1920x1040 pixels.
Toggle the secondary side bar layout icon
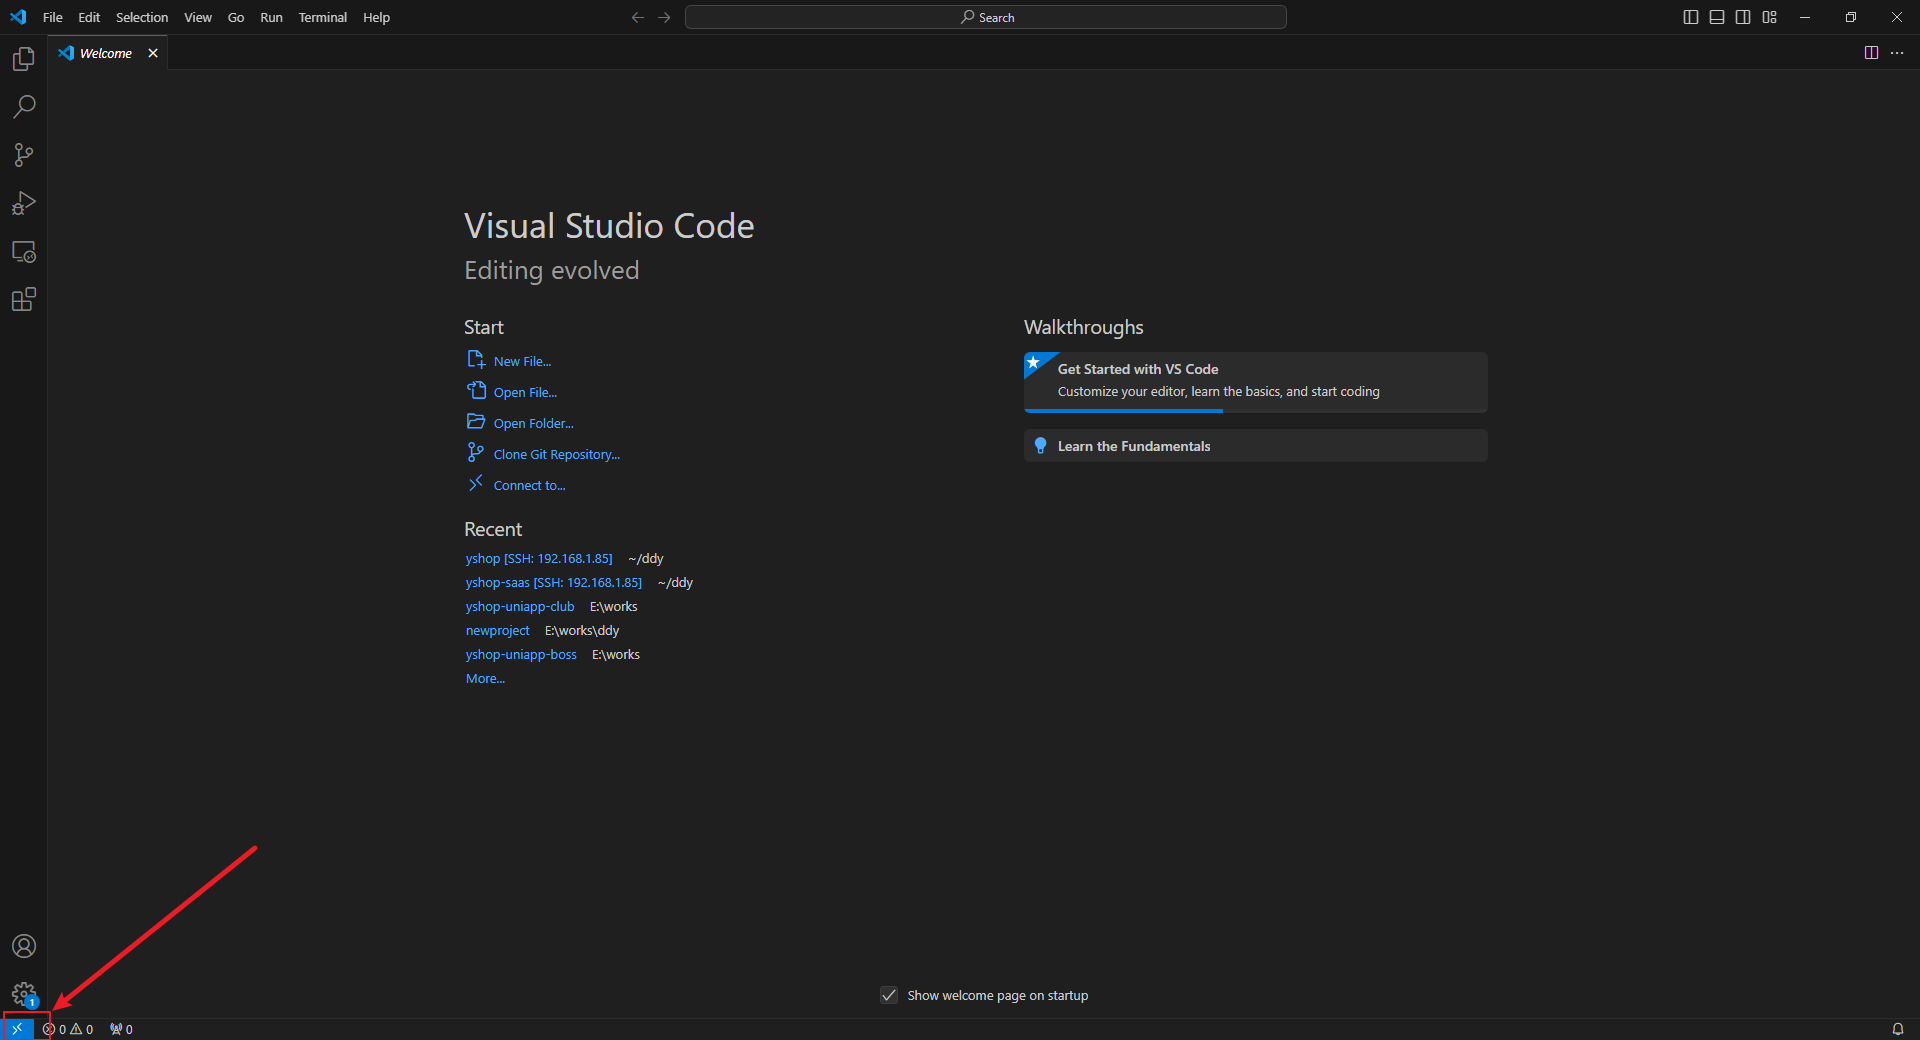[x=1743, y=17]
